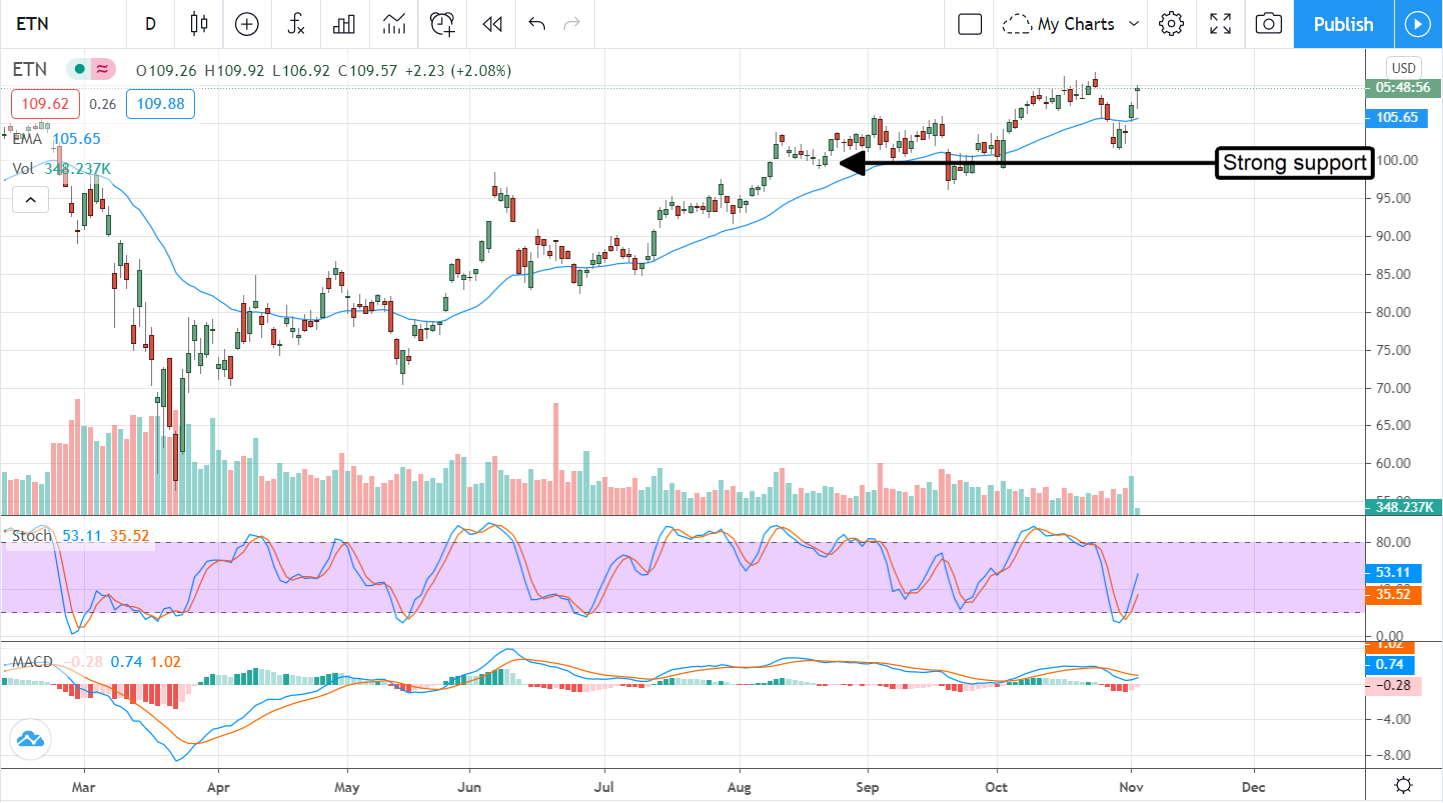Select the Strong support text annotation
The image size is (1443, 803).
pyautogui.click(x=1295, y=163)
